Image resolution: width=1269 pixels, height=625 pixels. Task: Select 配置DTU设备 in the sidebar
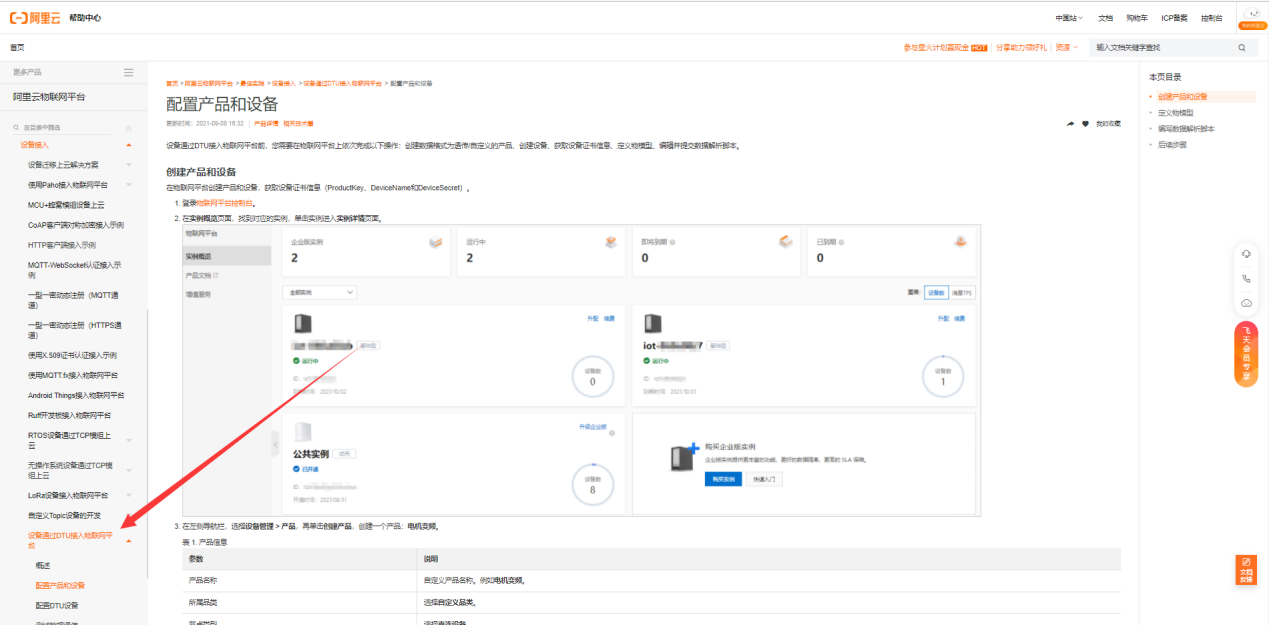click(57, 605)
